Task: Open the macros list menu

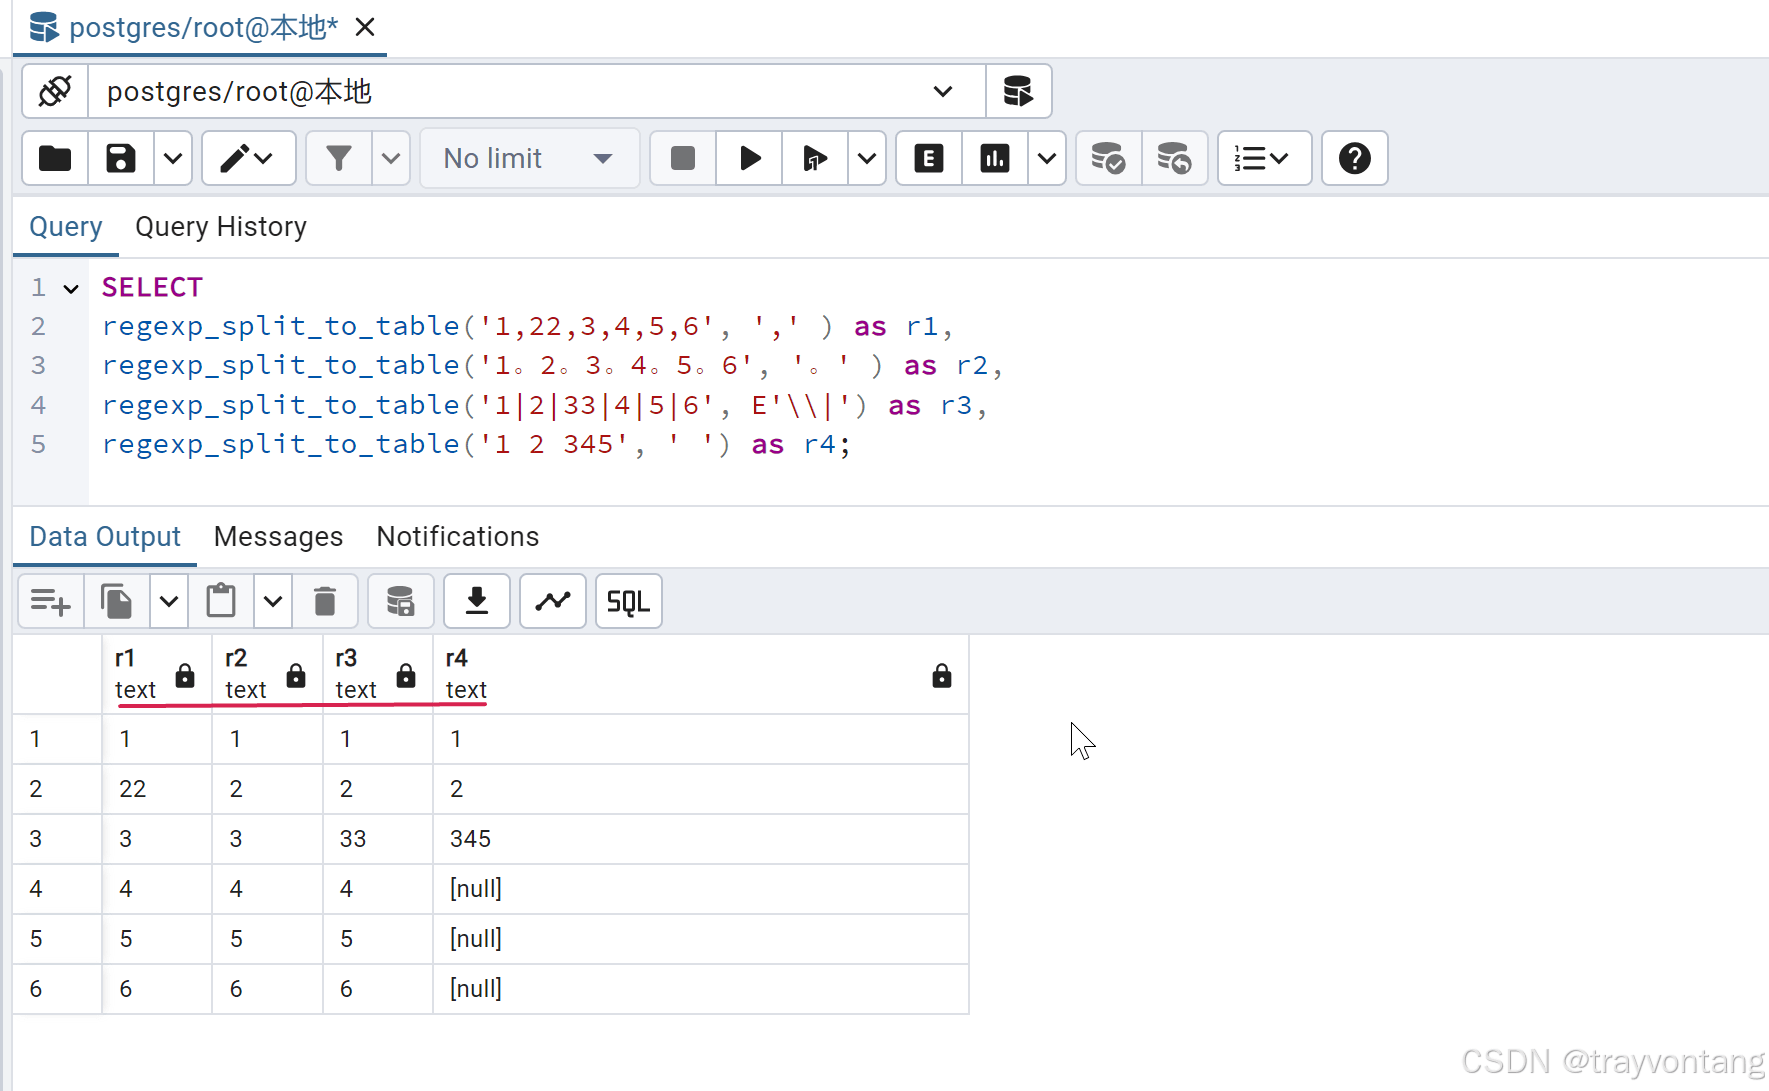Action: (x=1264, y=158)
